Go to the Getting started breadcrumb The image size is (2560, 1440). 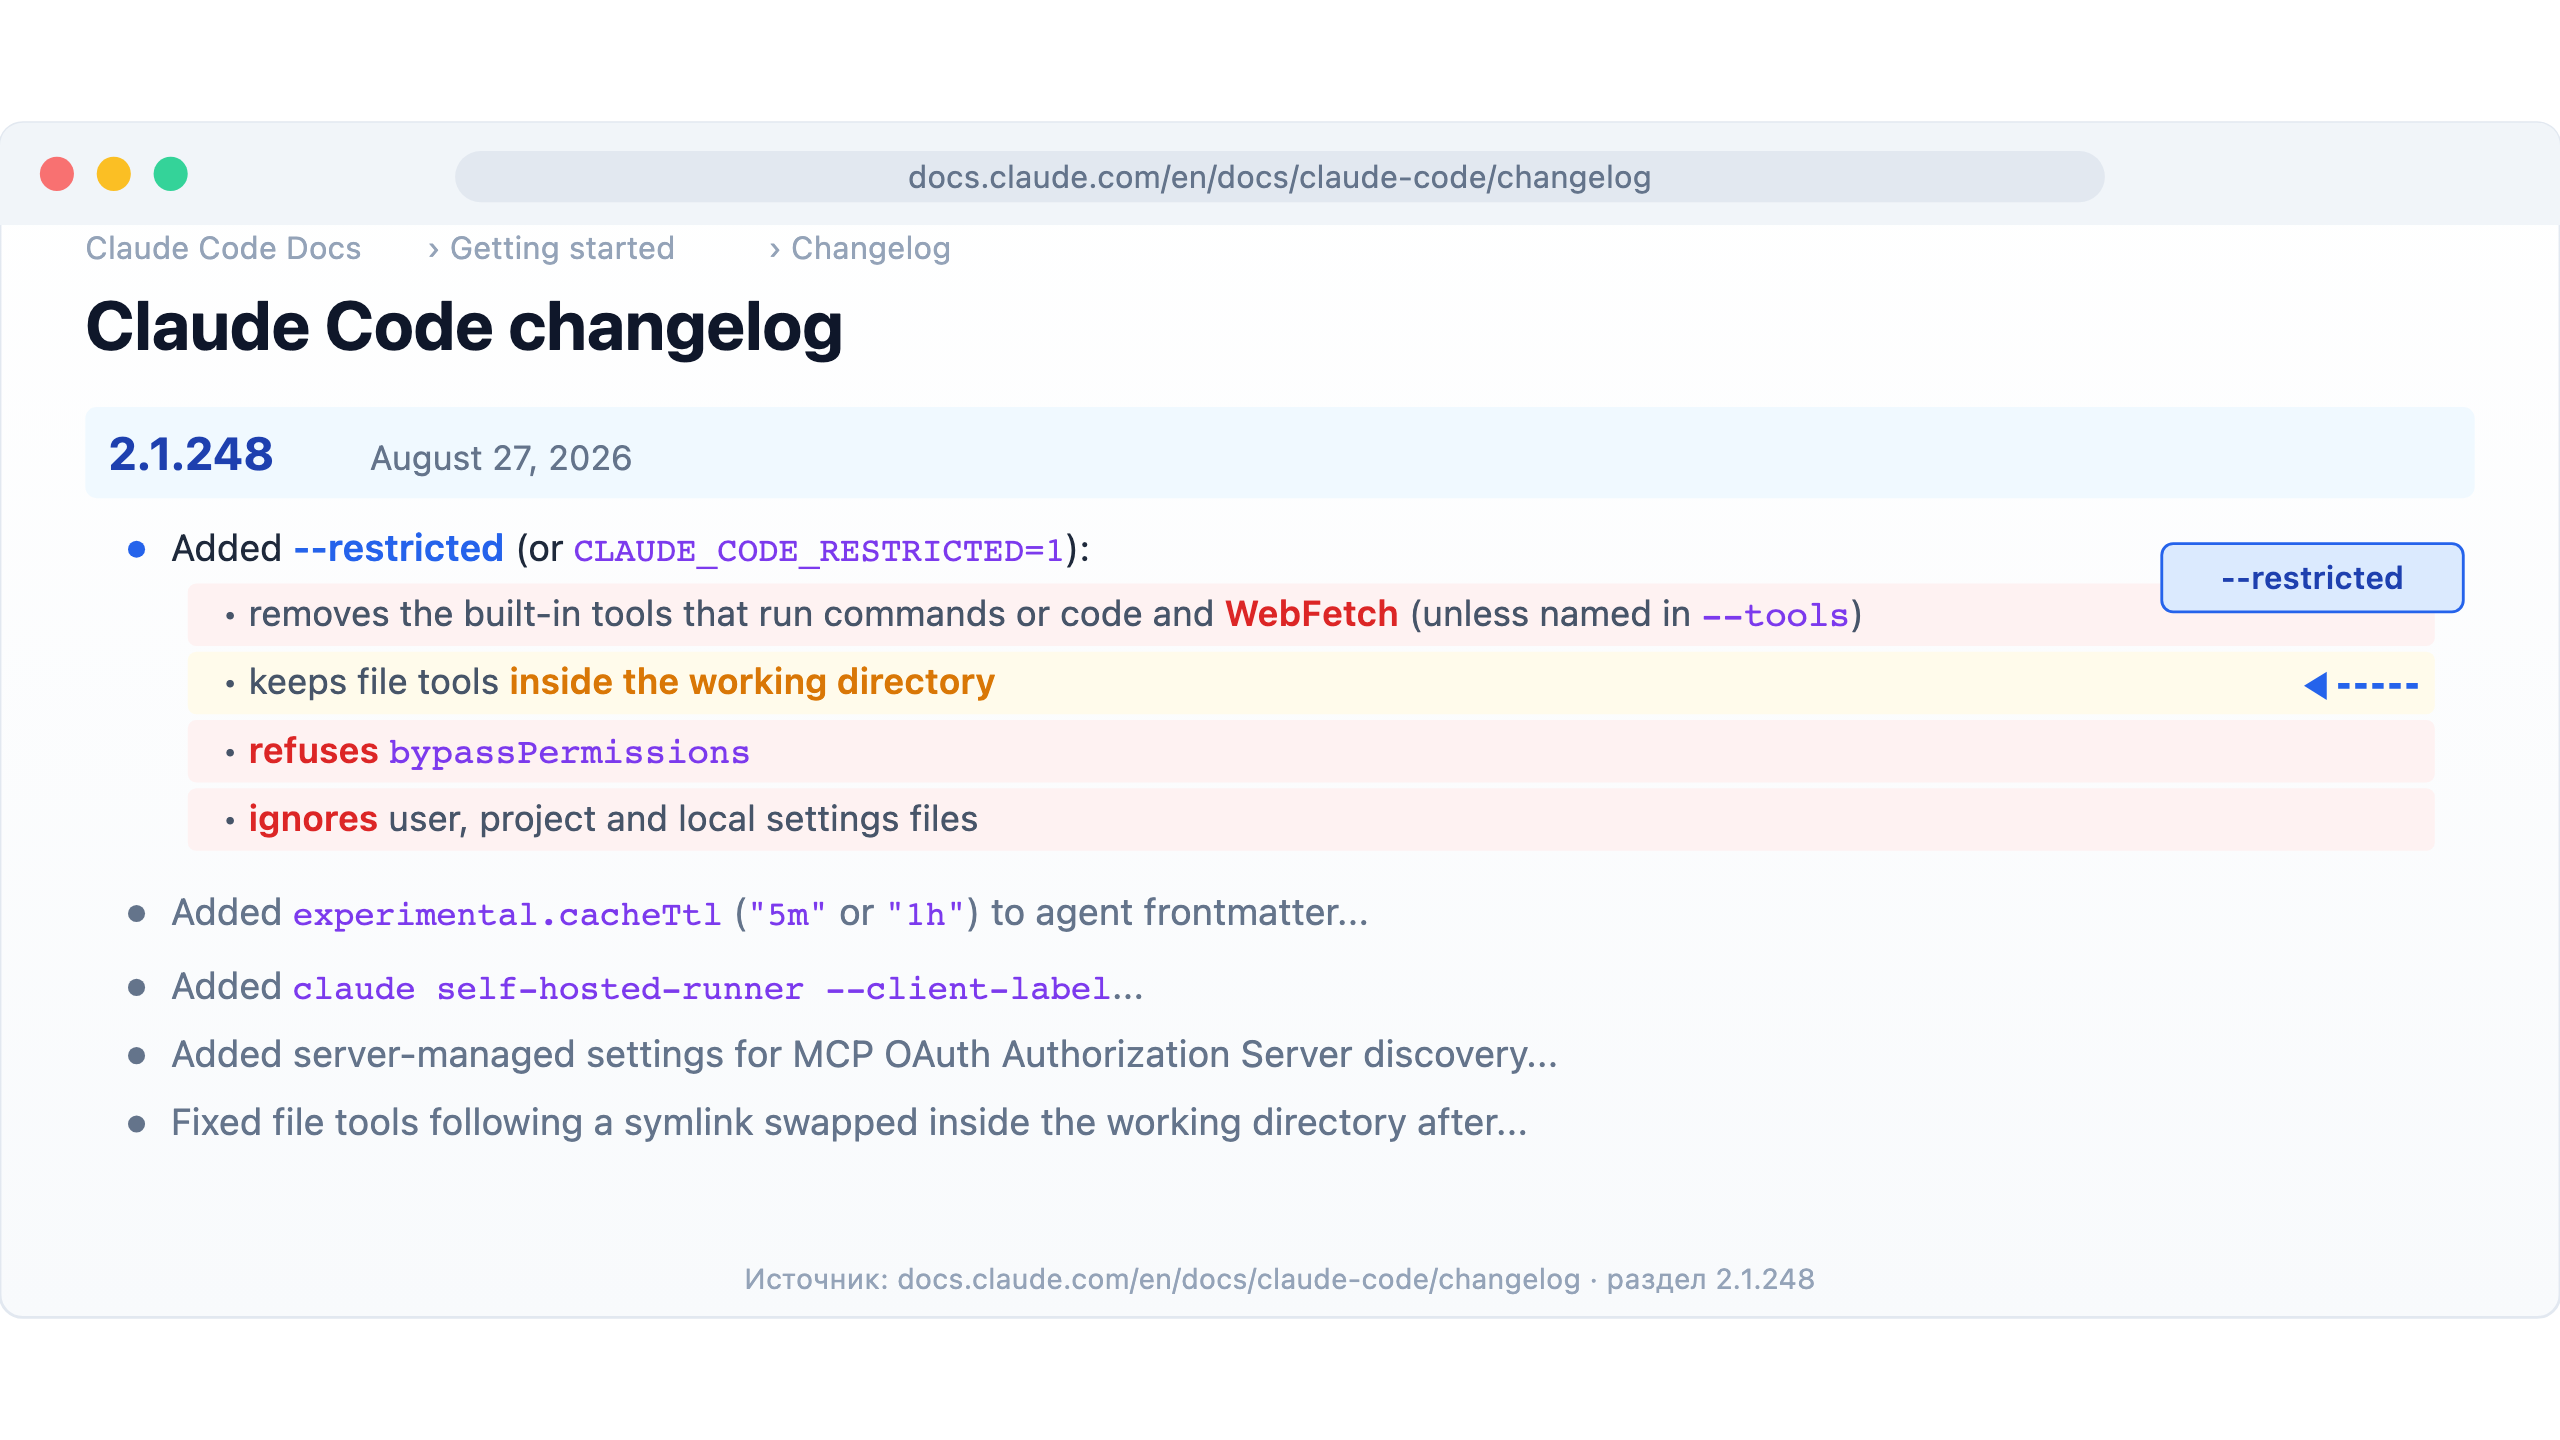562,248
